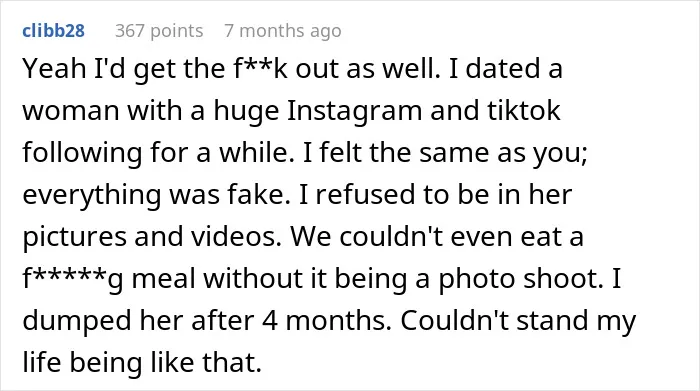
Task: Click the word meal in the comment
Action: tap(163, 278)
